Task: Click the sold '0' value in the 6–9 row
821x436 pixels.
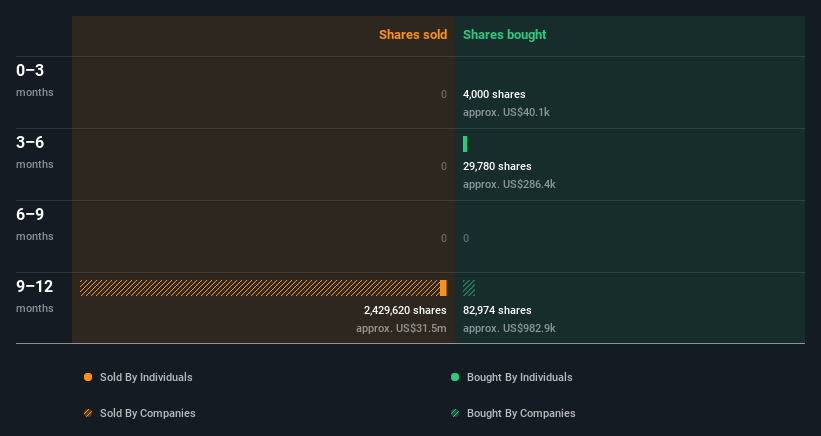Action: pyautogui.click(x=444, y=238)
